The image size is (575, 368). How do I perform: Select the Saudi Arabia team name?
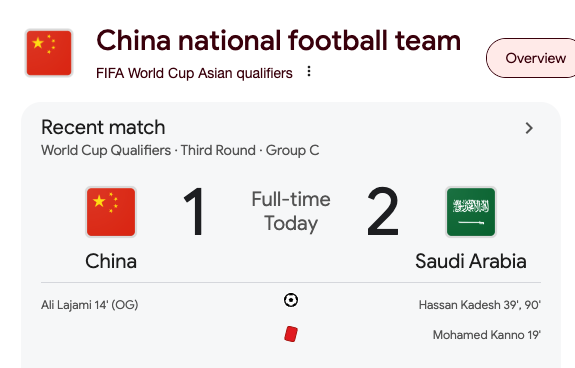point(471,261)
